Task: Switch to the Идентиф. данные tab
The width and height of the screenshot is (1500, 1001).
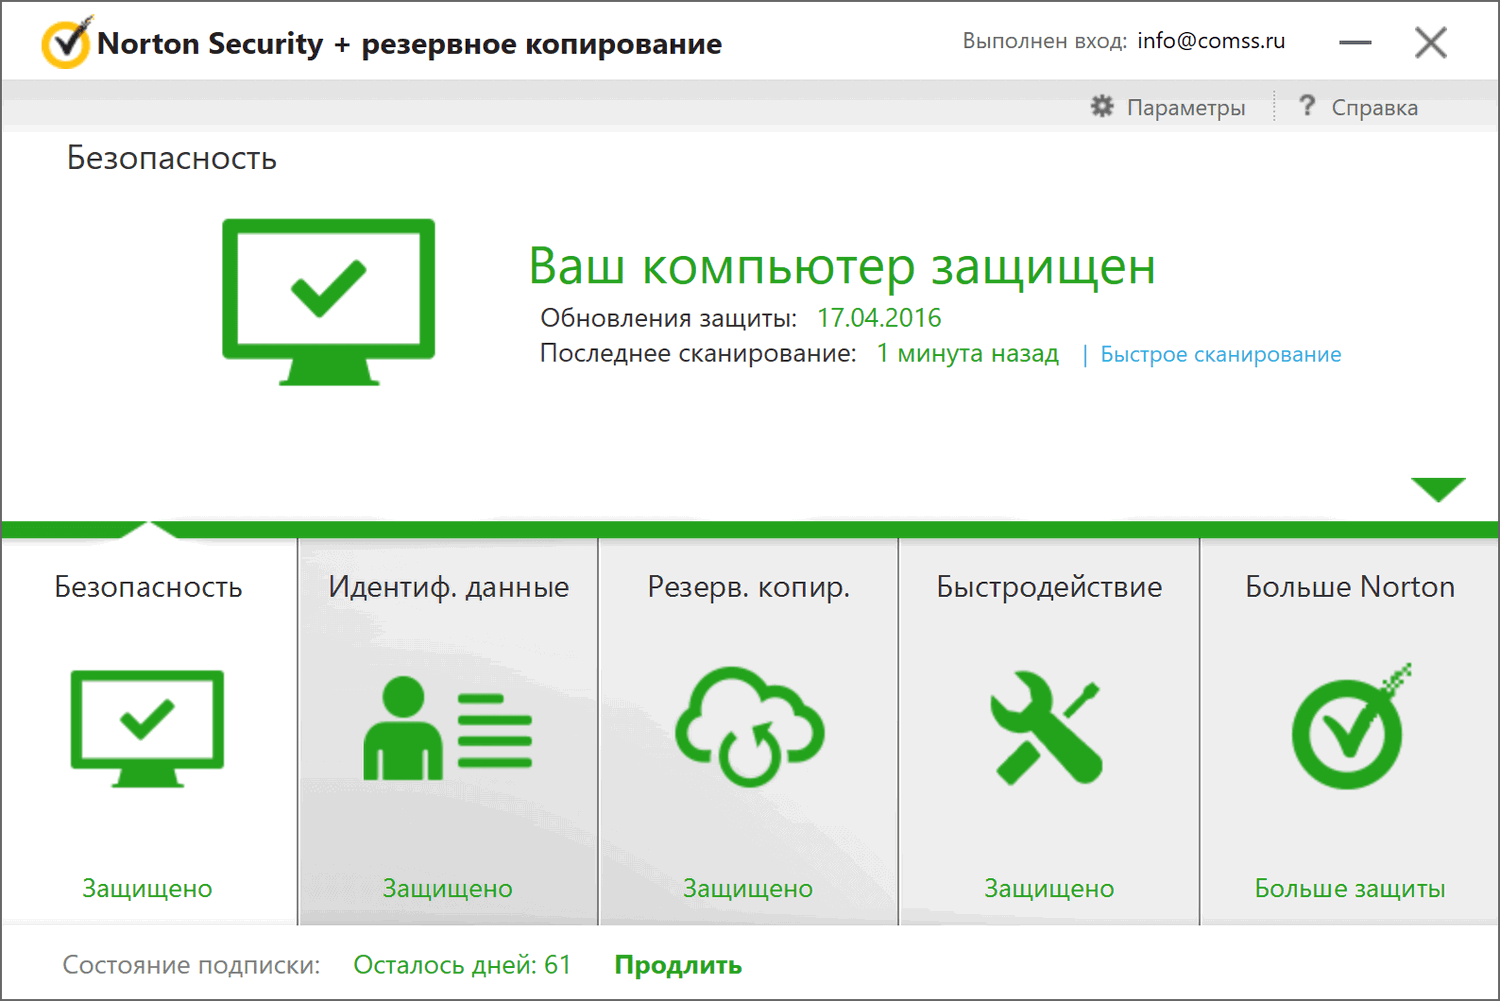Action: click(447, 587)
